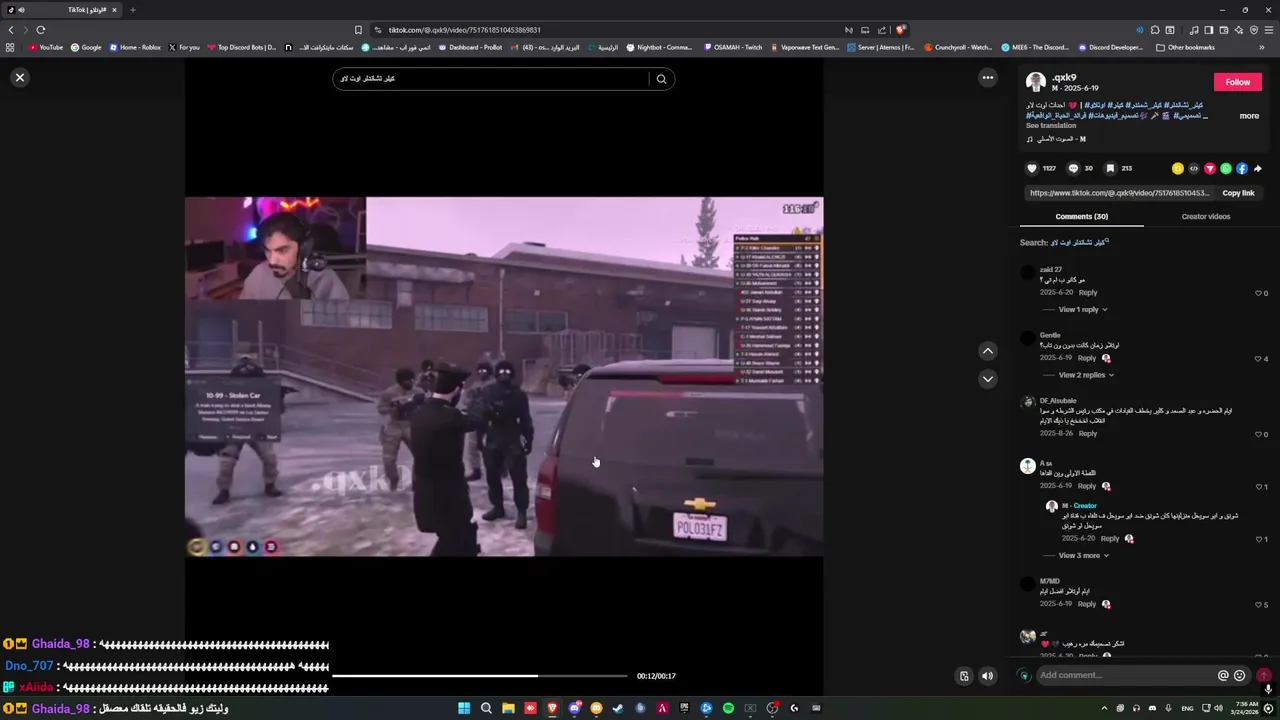Open more share options arrow
1280x720 pixels.
[1258, 169]
